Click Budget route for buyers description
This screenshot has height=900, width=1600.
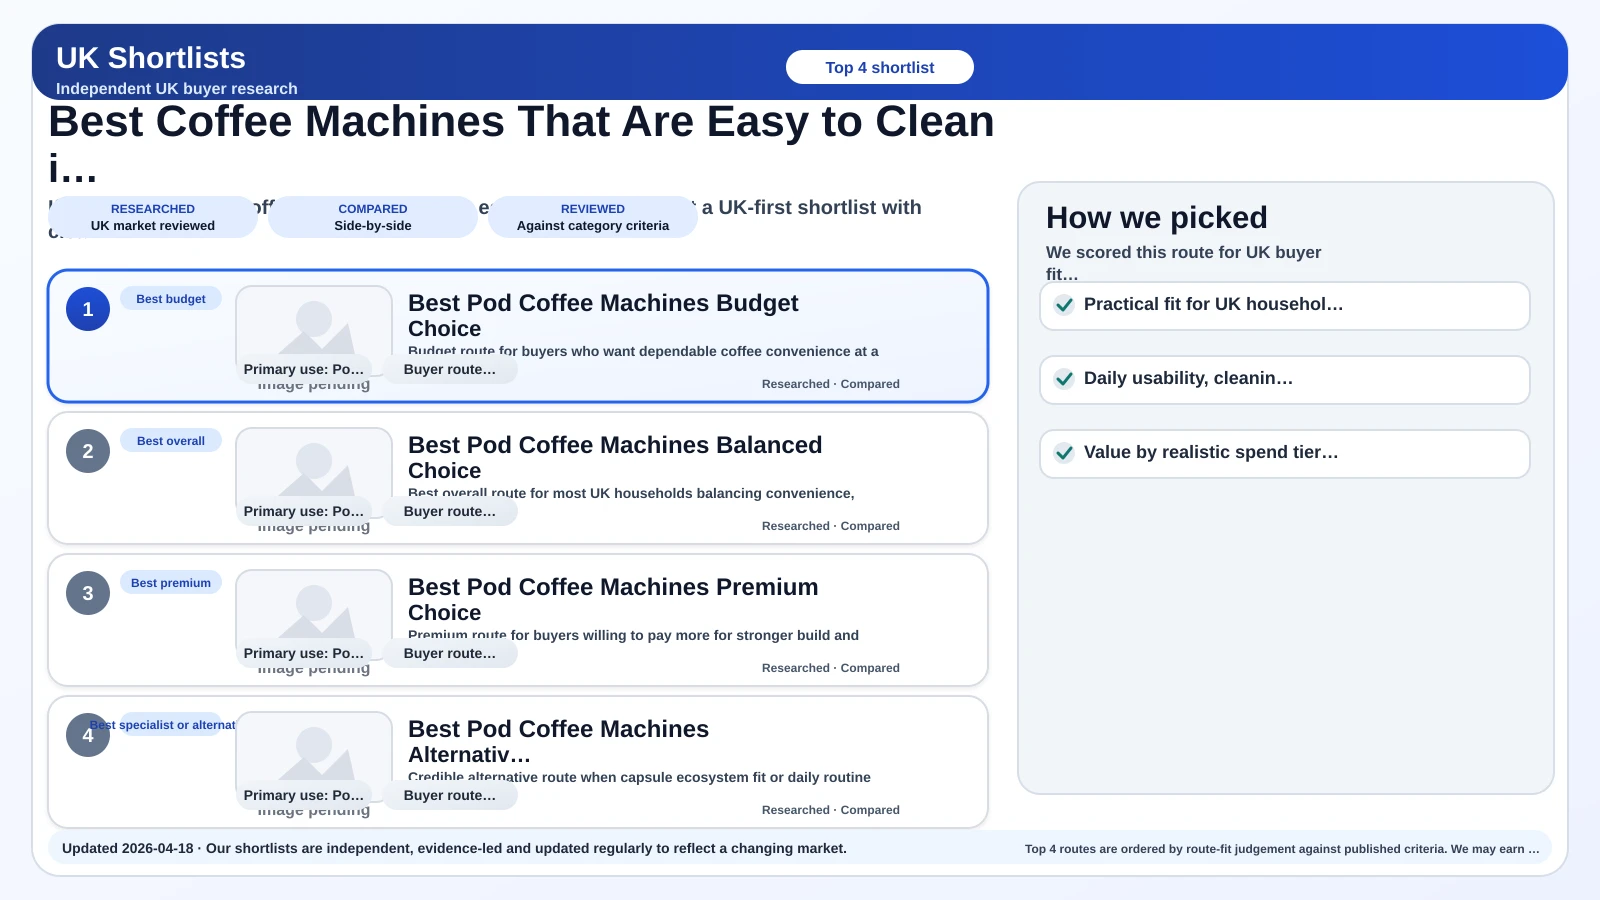coord(643,351)
